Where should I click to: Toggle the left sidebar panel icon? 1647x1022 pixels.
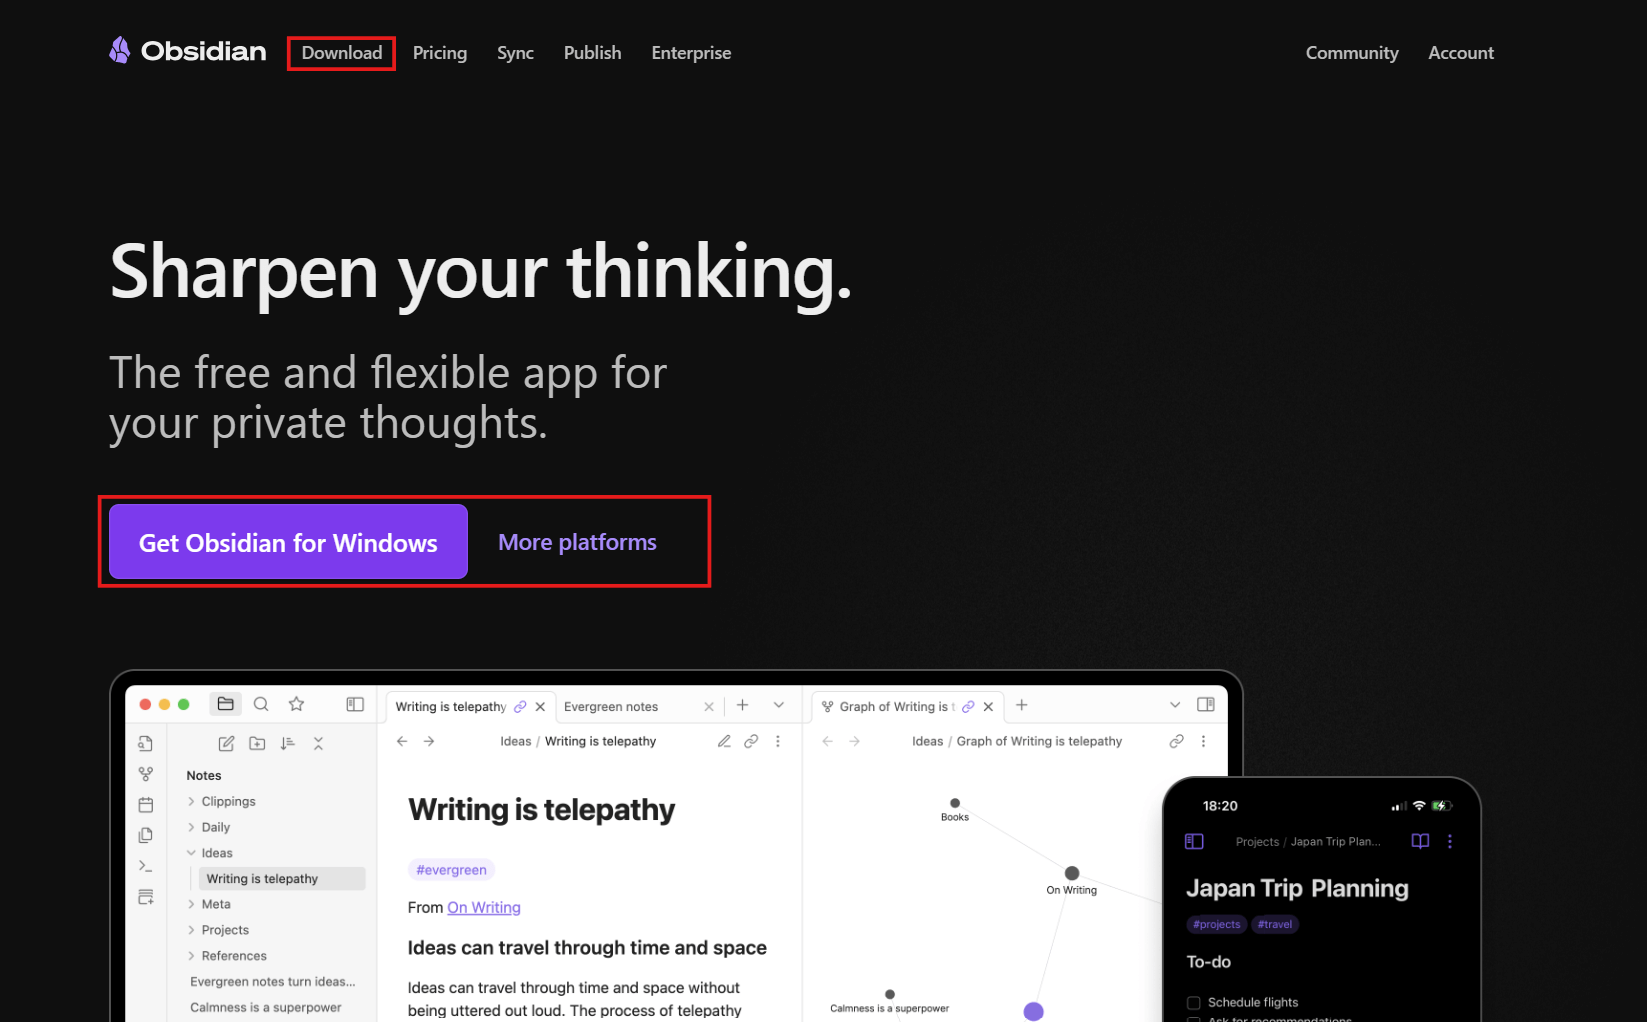click(355, 704)
